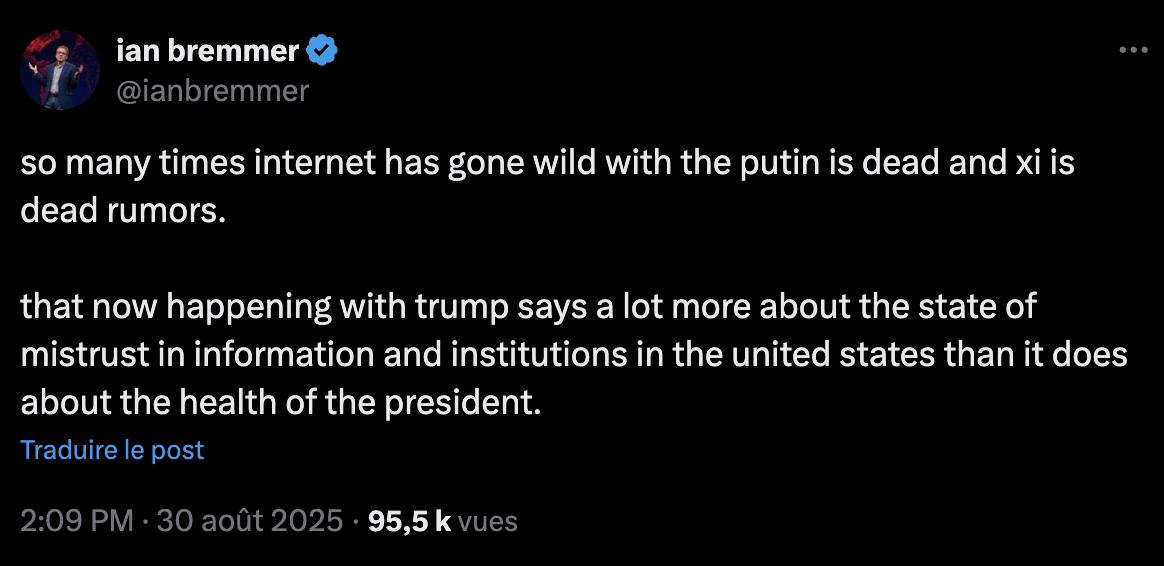Click Traduire le post to translate
This screenshot has height=566, width=1164.
click(112, 450)
